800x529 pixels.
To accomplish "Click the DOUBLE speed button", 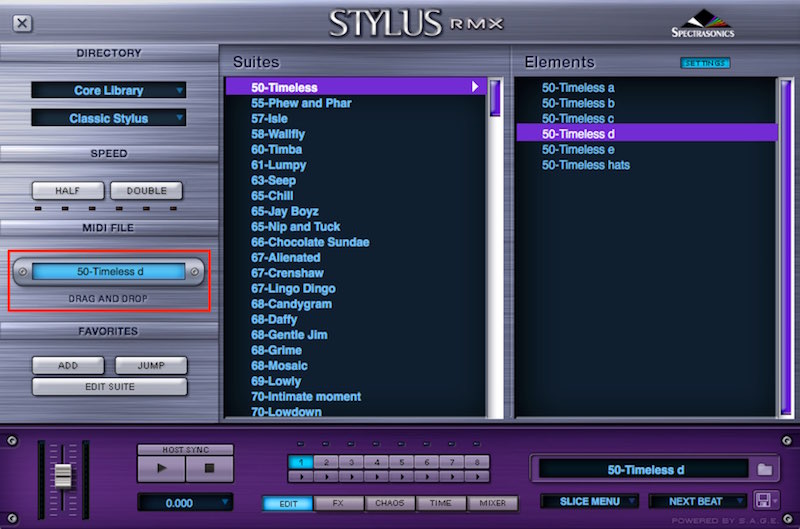I will click(146, 191).
